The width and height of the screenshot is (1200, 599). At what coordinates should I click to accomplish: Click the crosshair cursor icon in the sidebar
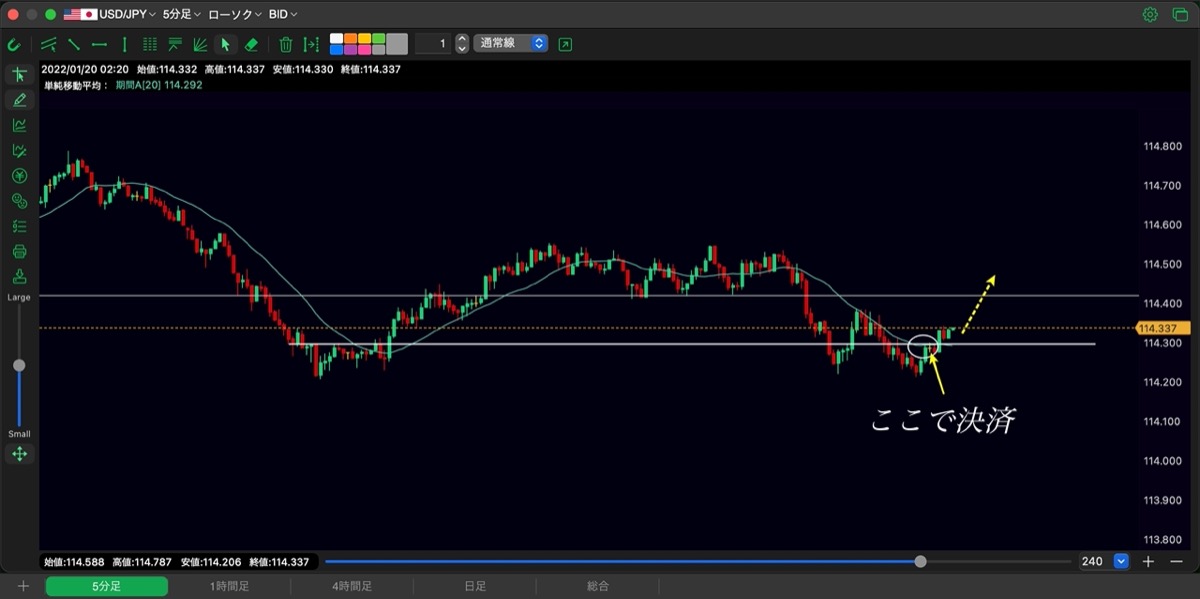click(x=19, y=75)
